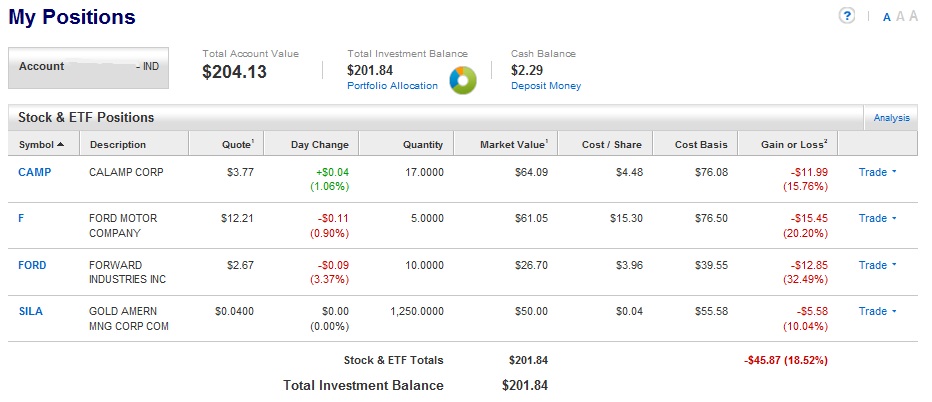
Task: Select the smallest font size A
Action: [x=887, y=17]
